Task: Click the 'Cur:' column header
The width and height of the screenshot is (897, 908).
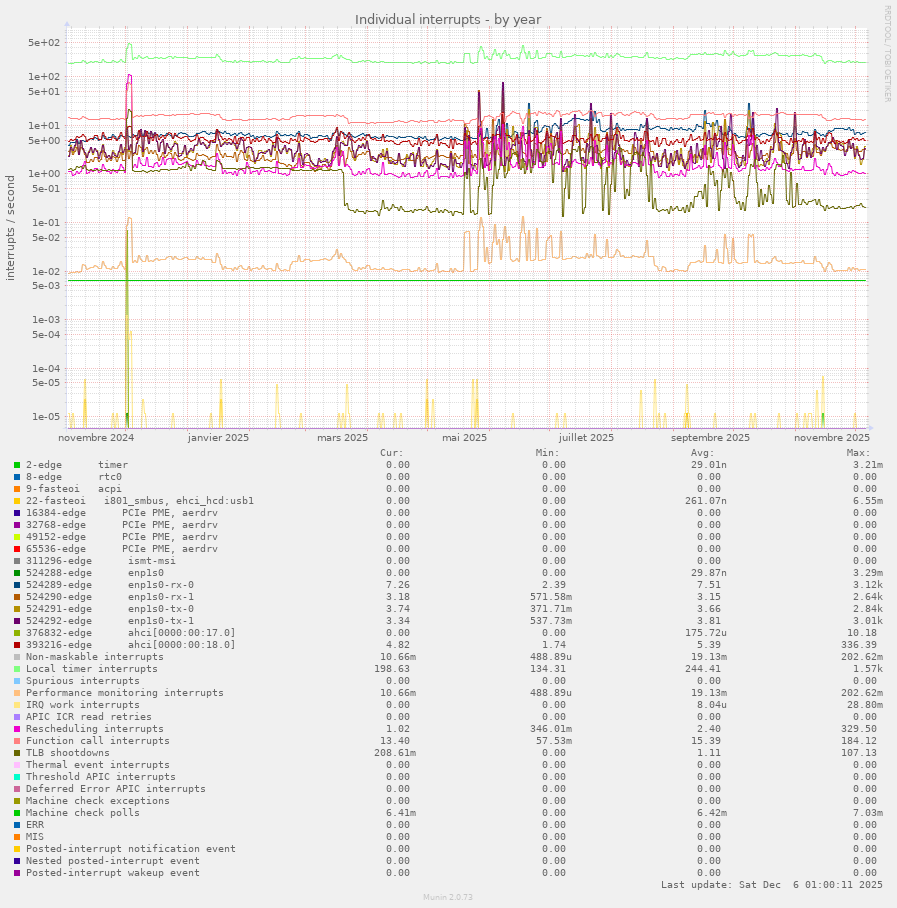Action: click(x=392, y=452)
